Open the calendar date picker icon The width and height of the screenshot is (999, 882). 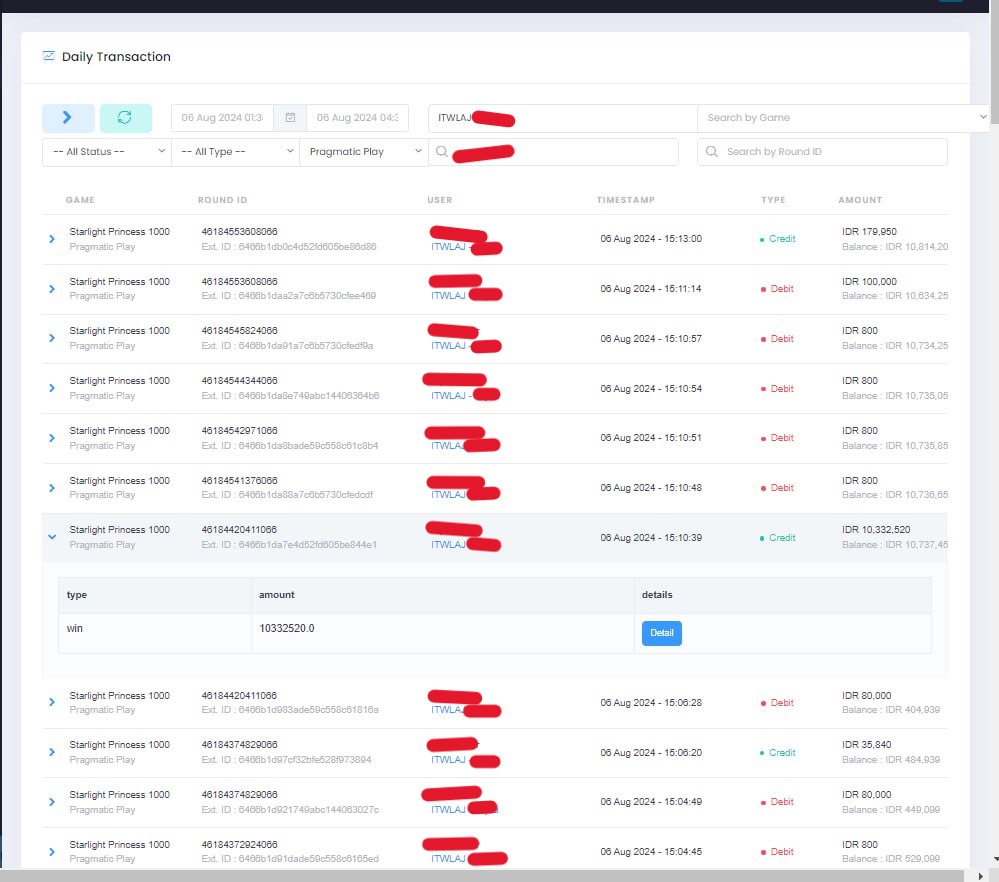[x=290, y=118]
